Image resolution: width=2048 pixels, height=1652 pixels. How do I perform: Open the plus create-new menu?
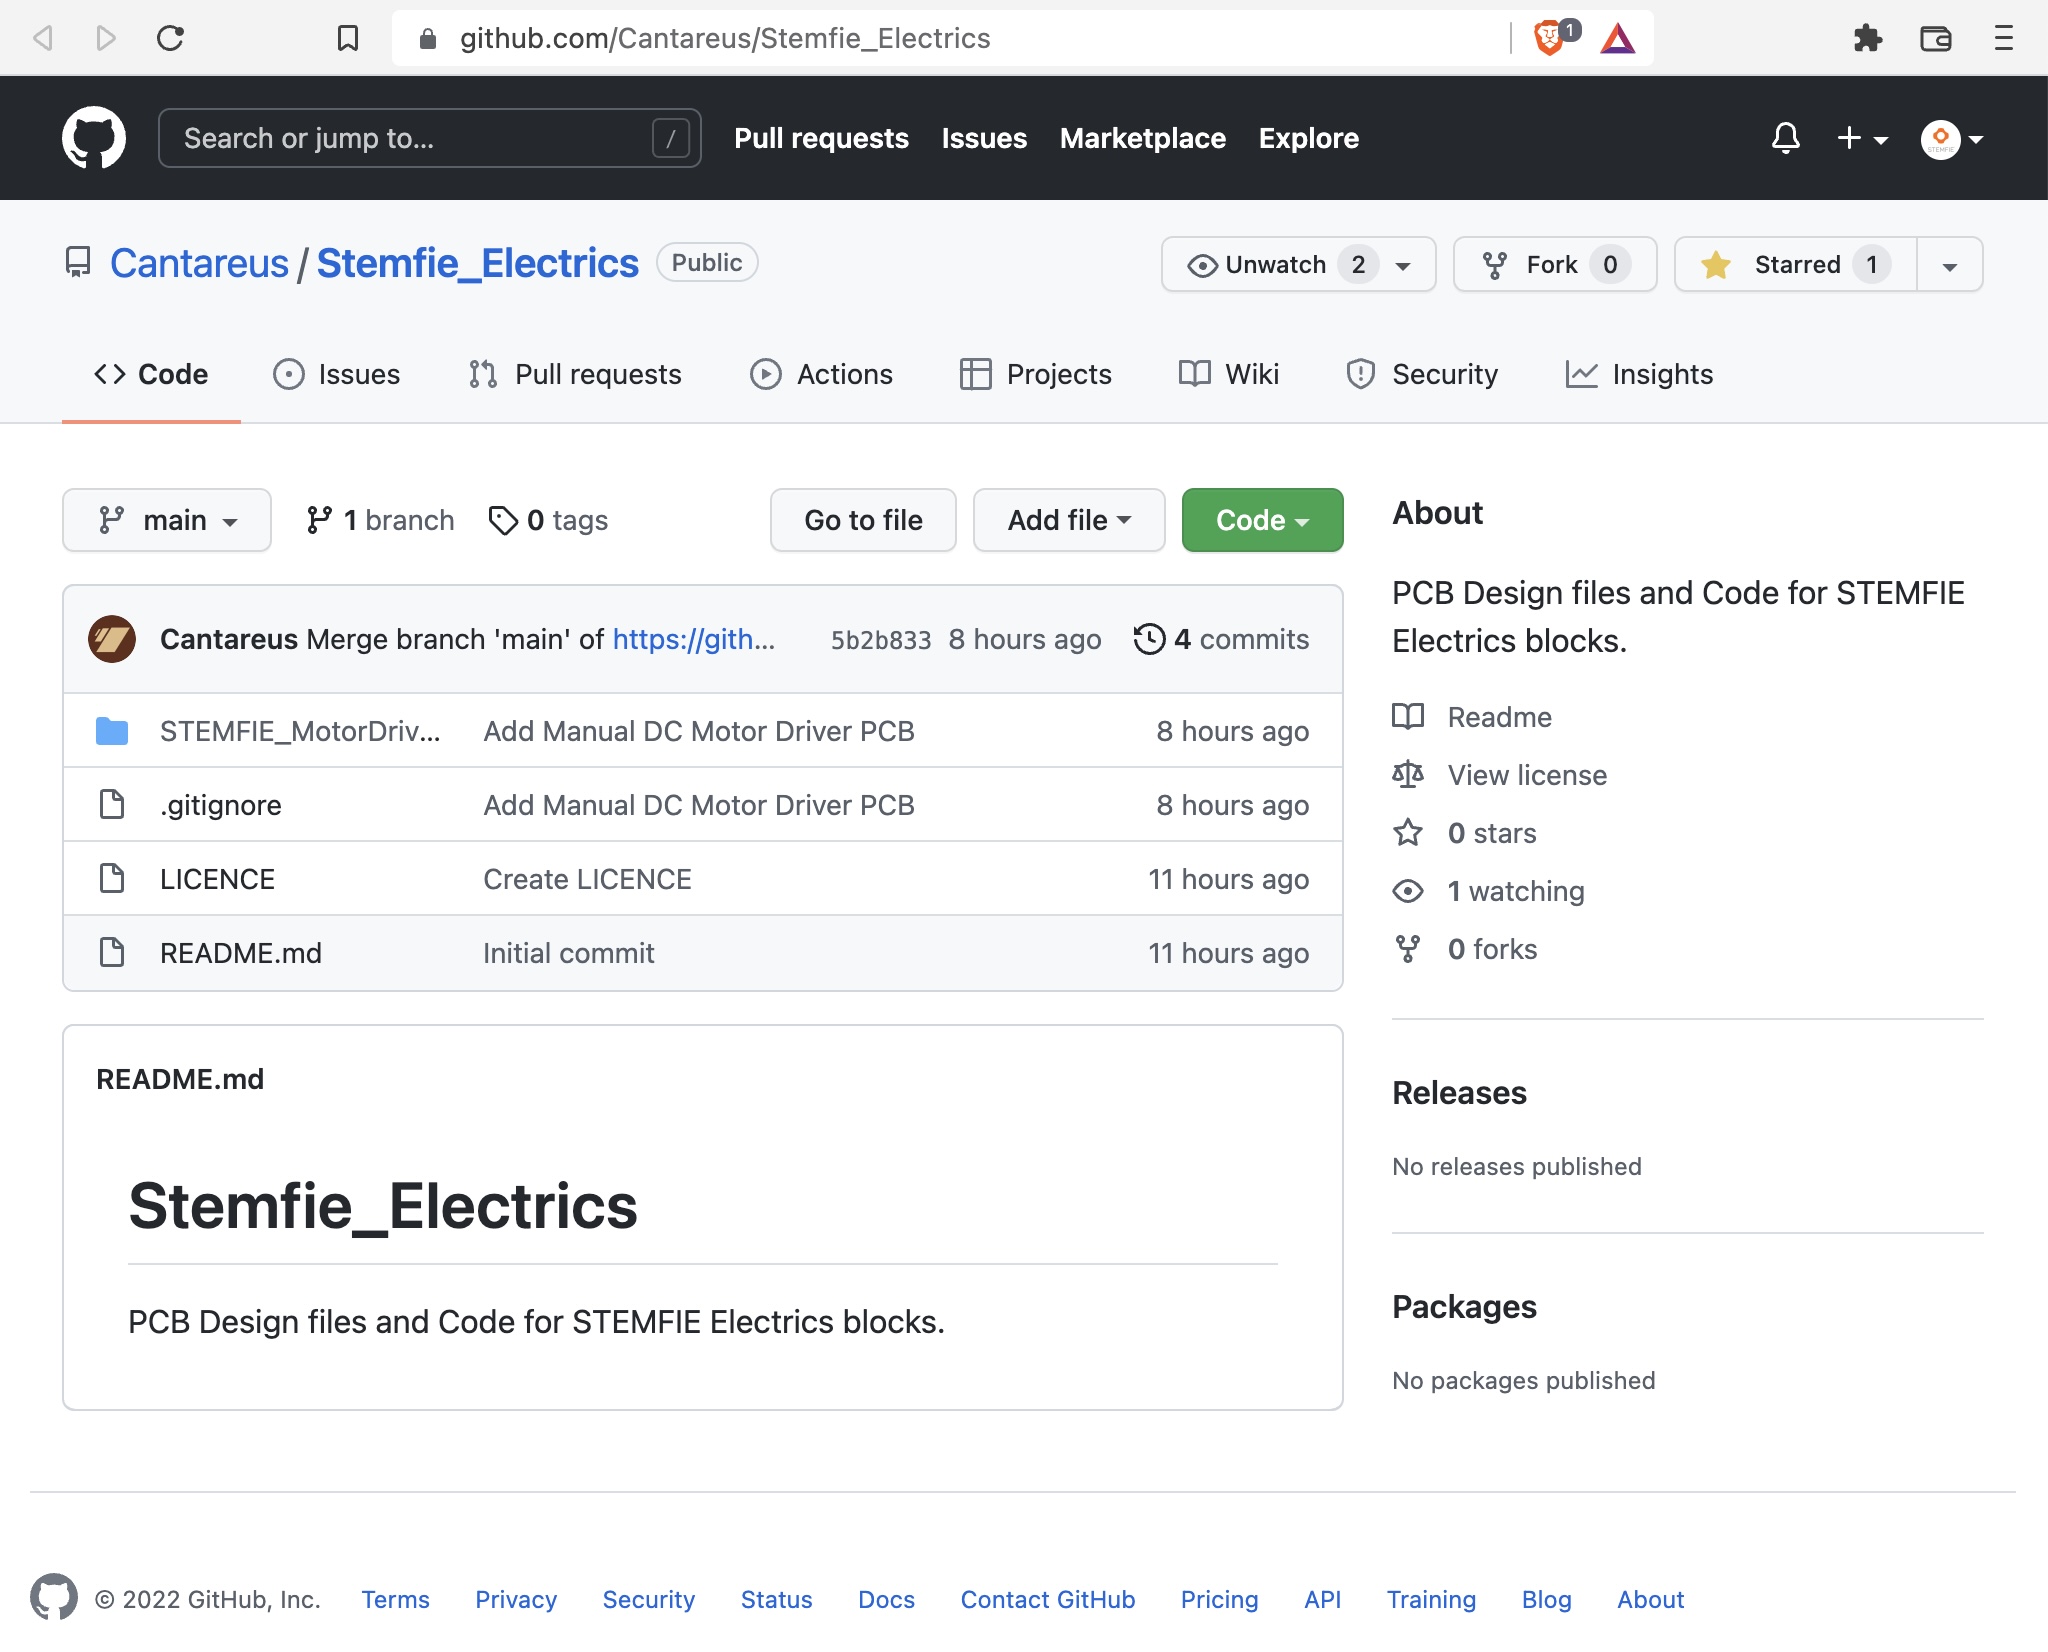click(x=1862, y=138)
